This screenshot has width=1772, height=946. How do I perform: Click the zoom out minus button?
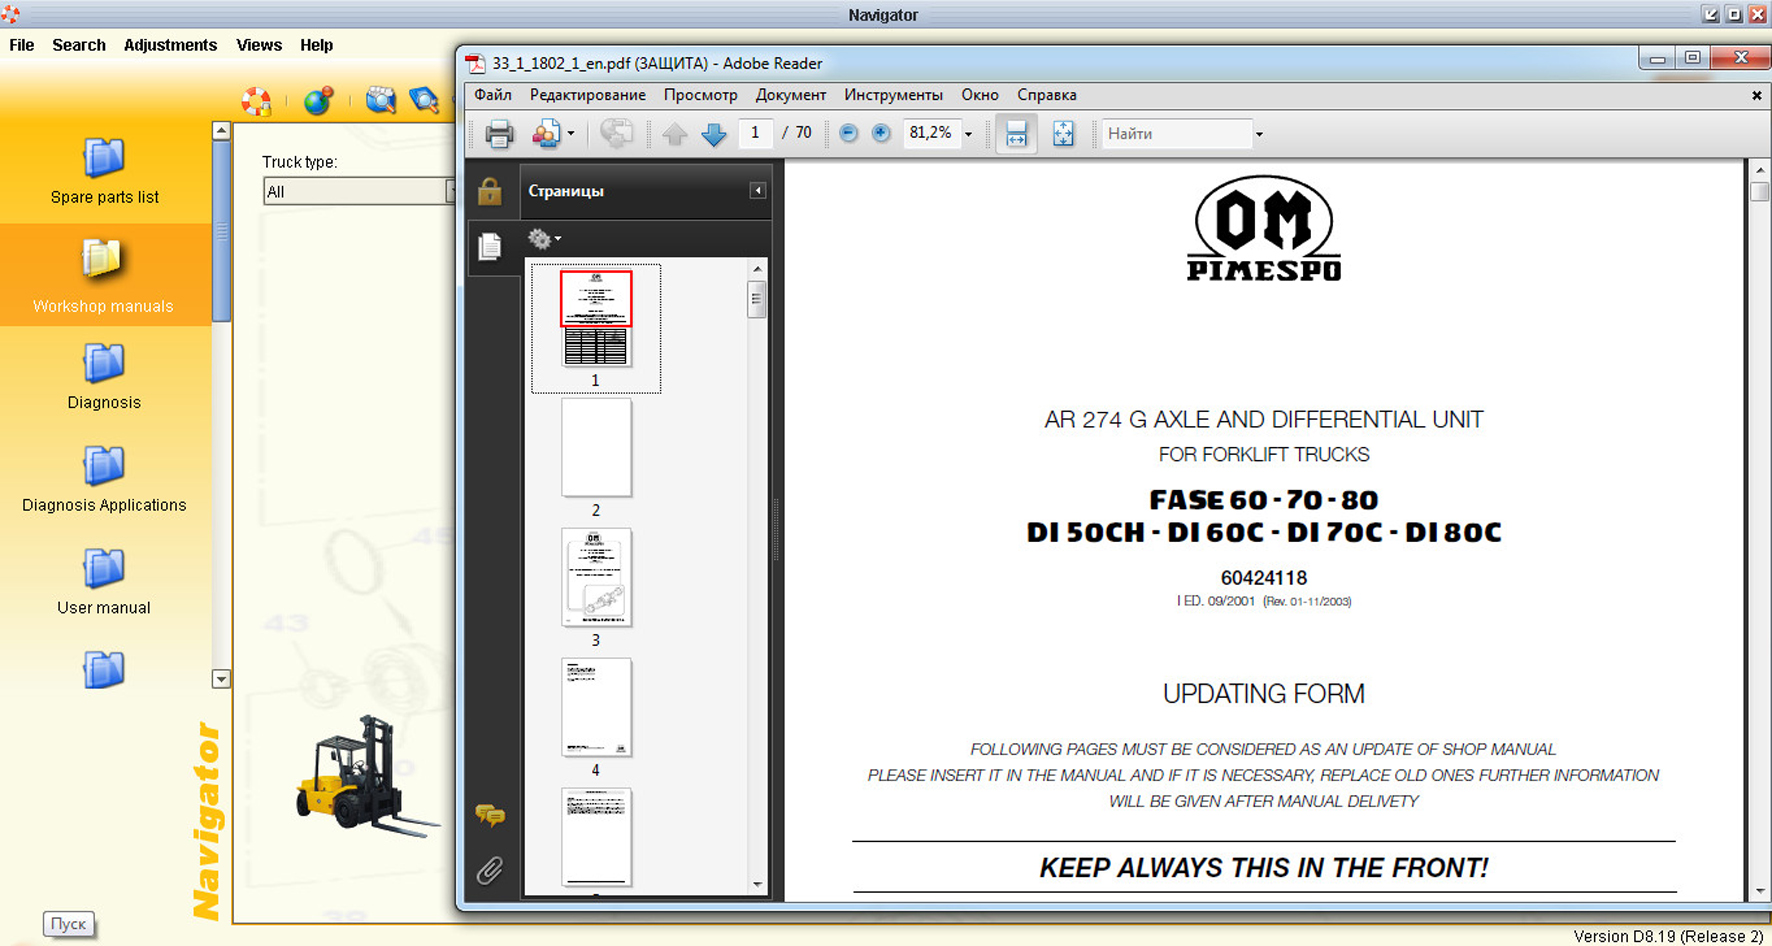click(x=848, y=134)
